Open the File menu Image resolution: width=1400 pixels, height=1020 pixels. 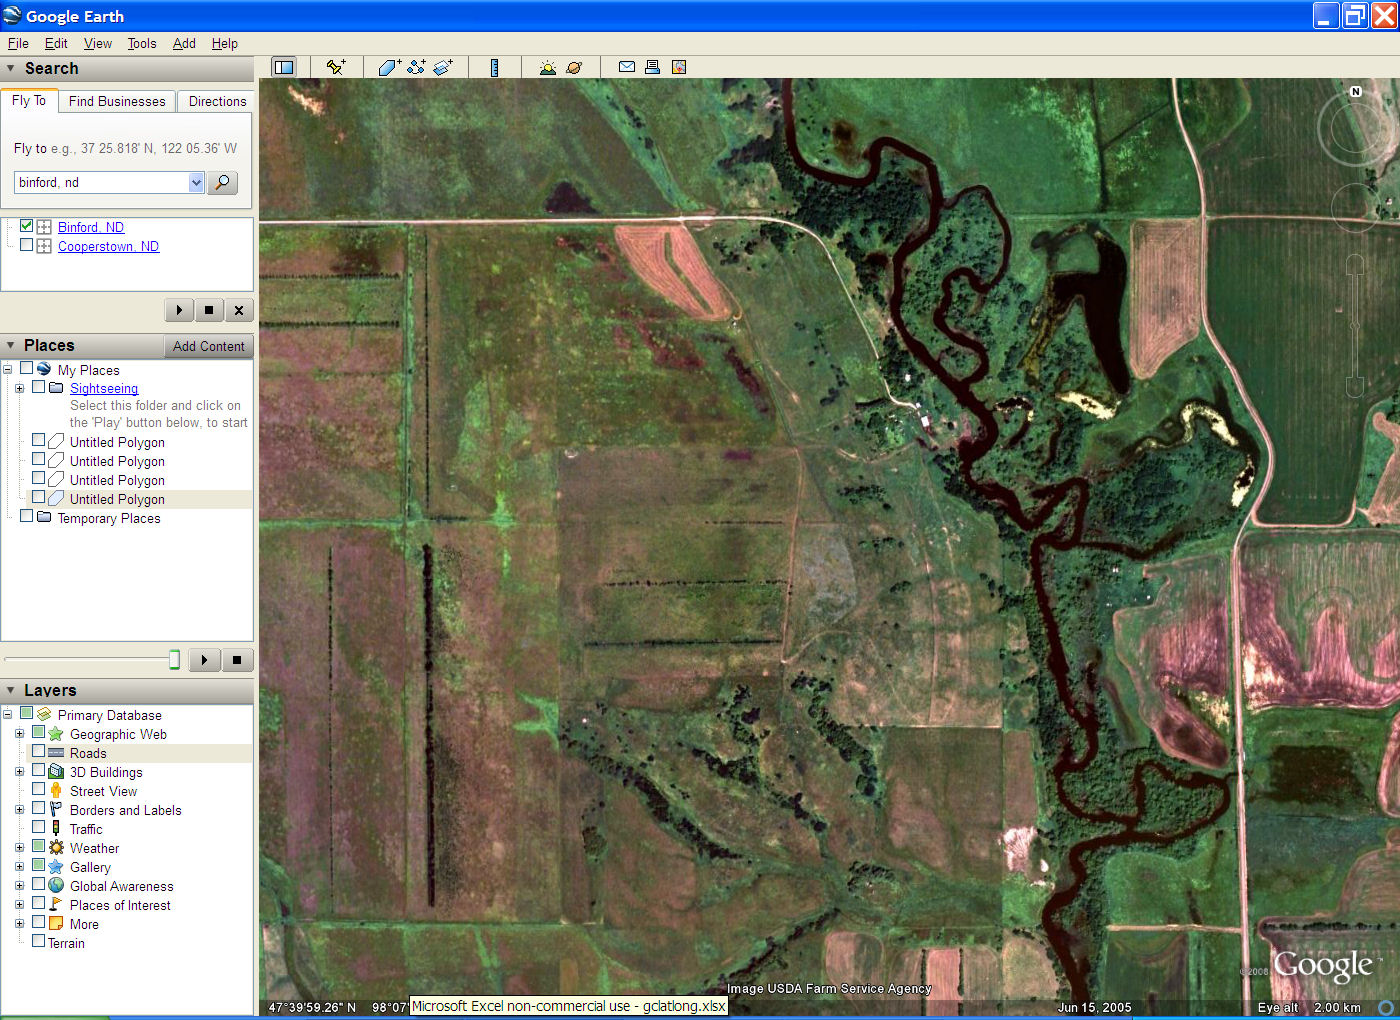(x=18, y=43)
